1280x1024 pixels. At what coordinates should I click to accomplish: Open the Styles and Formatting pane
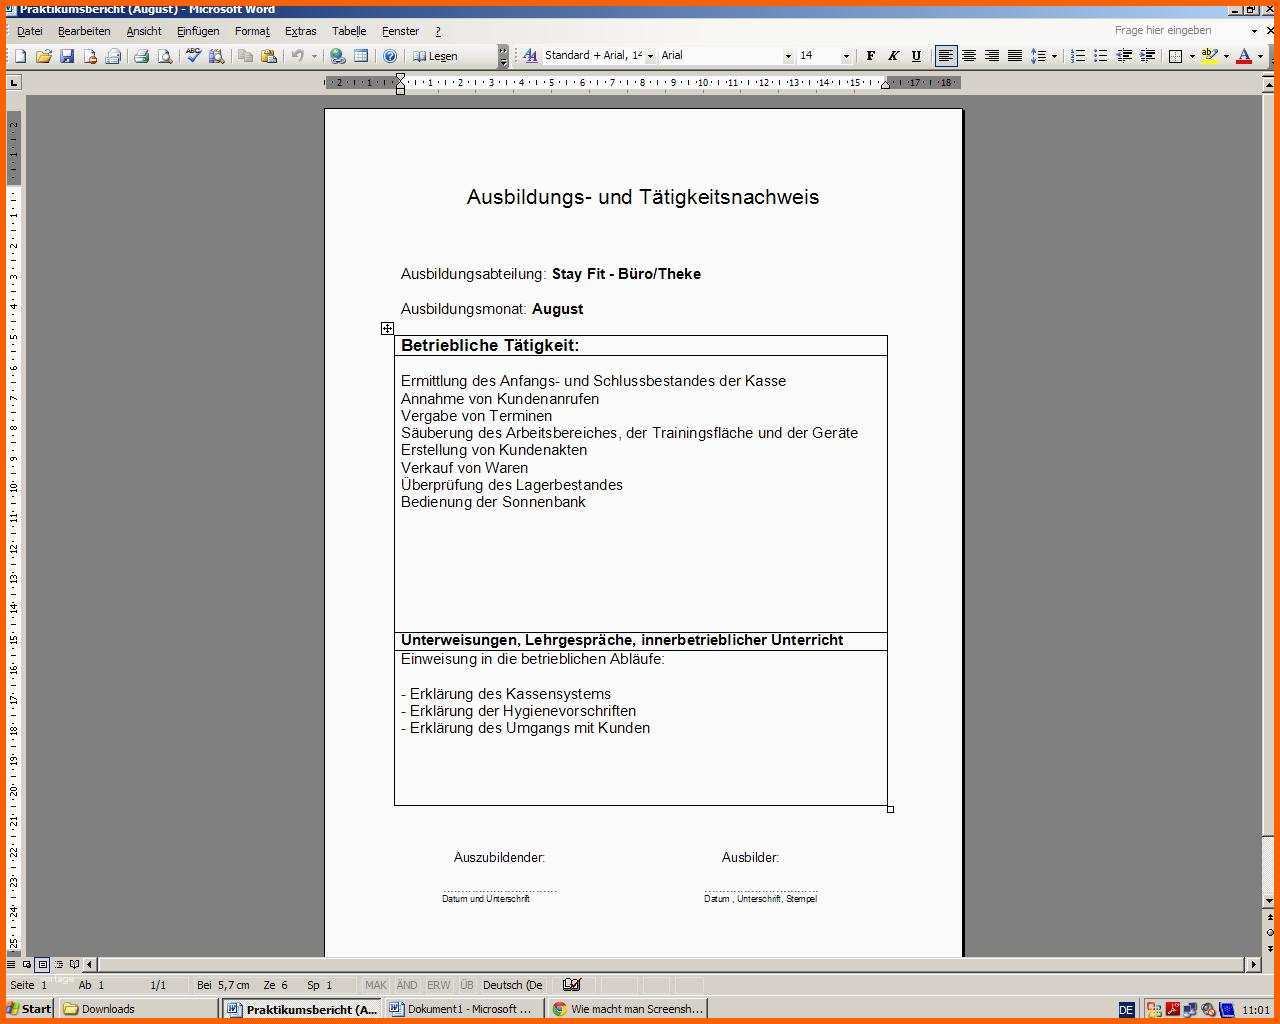529,56
